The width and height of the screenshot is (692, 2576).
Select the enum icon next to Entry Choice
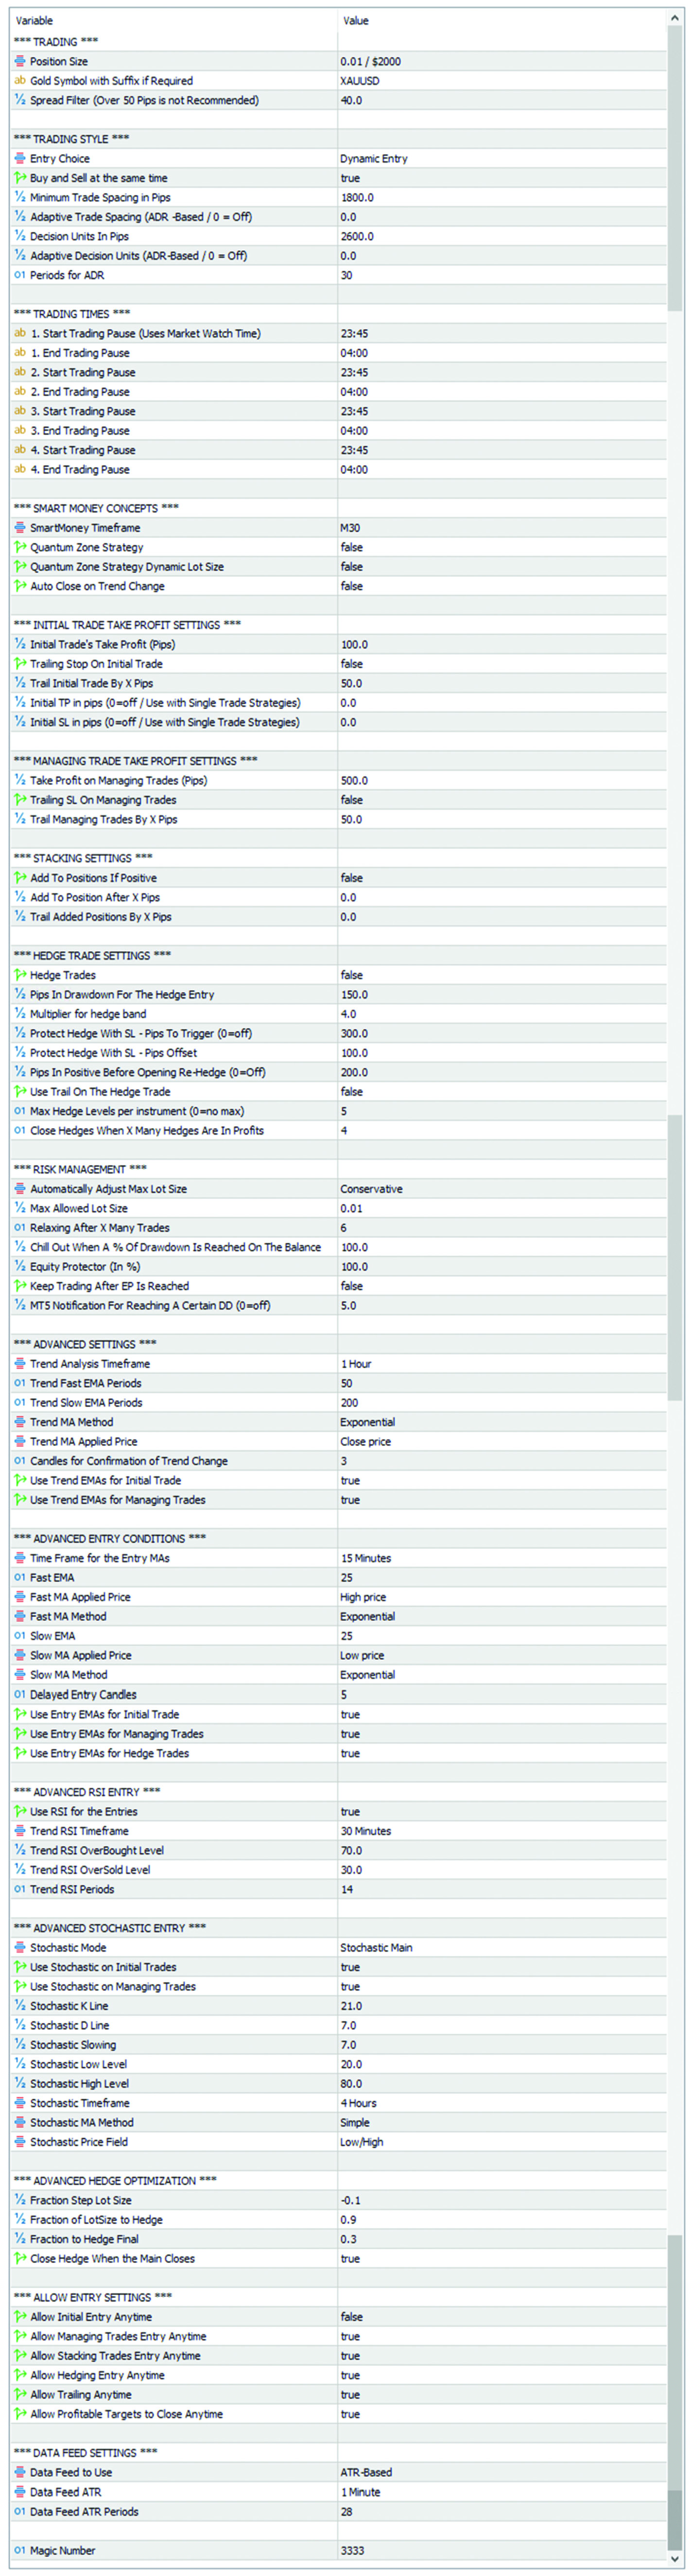[20, 158]
